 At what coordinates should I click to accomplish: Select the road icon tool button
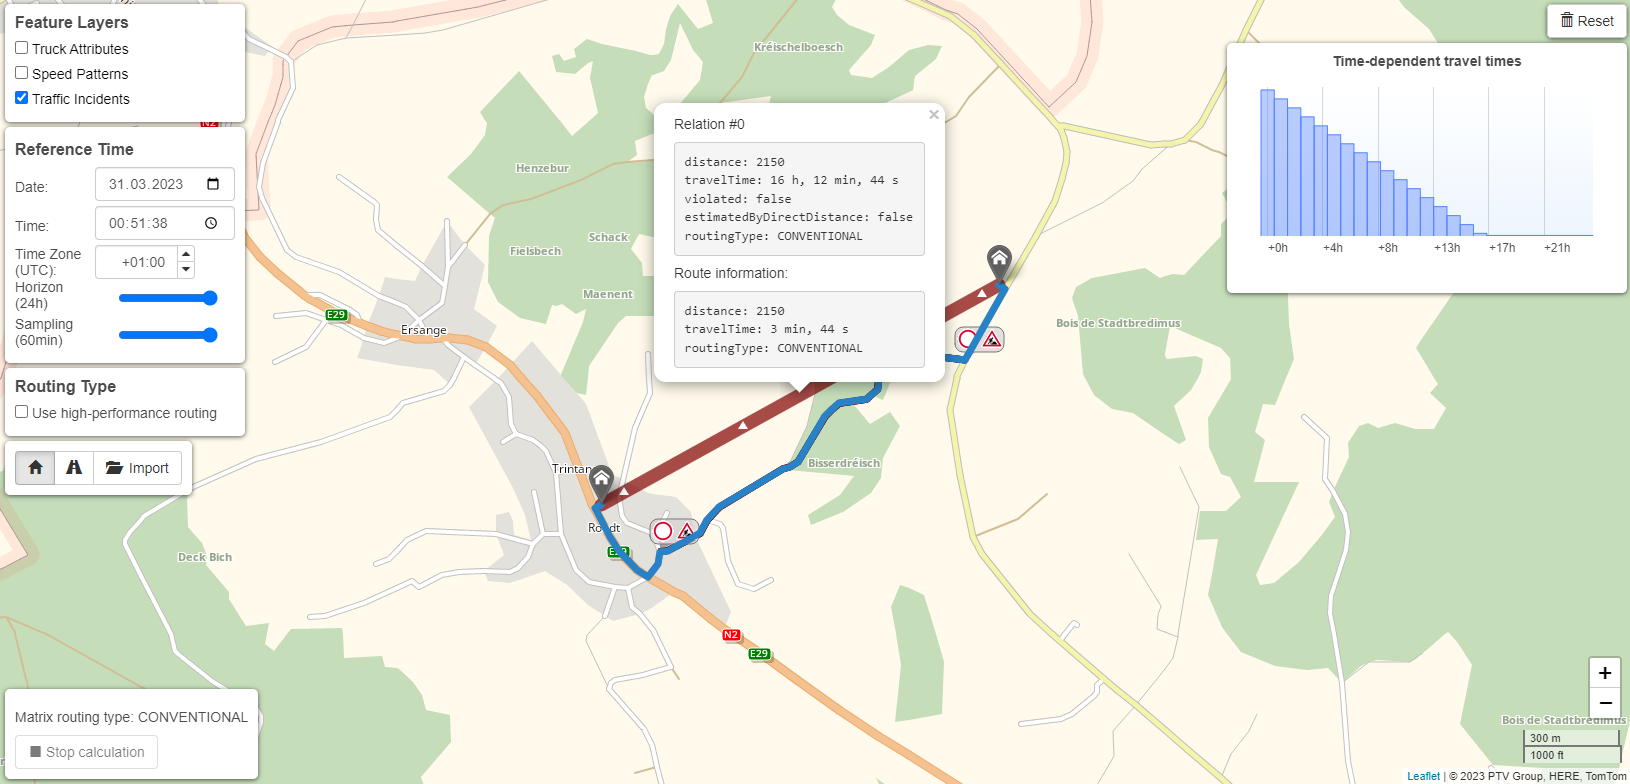point(74,468)
